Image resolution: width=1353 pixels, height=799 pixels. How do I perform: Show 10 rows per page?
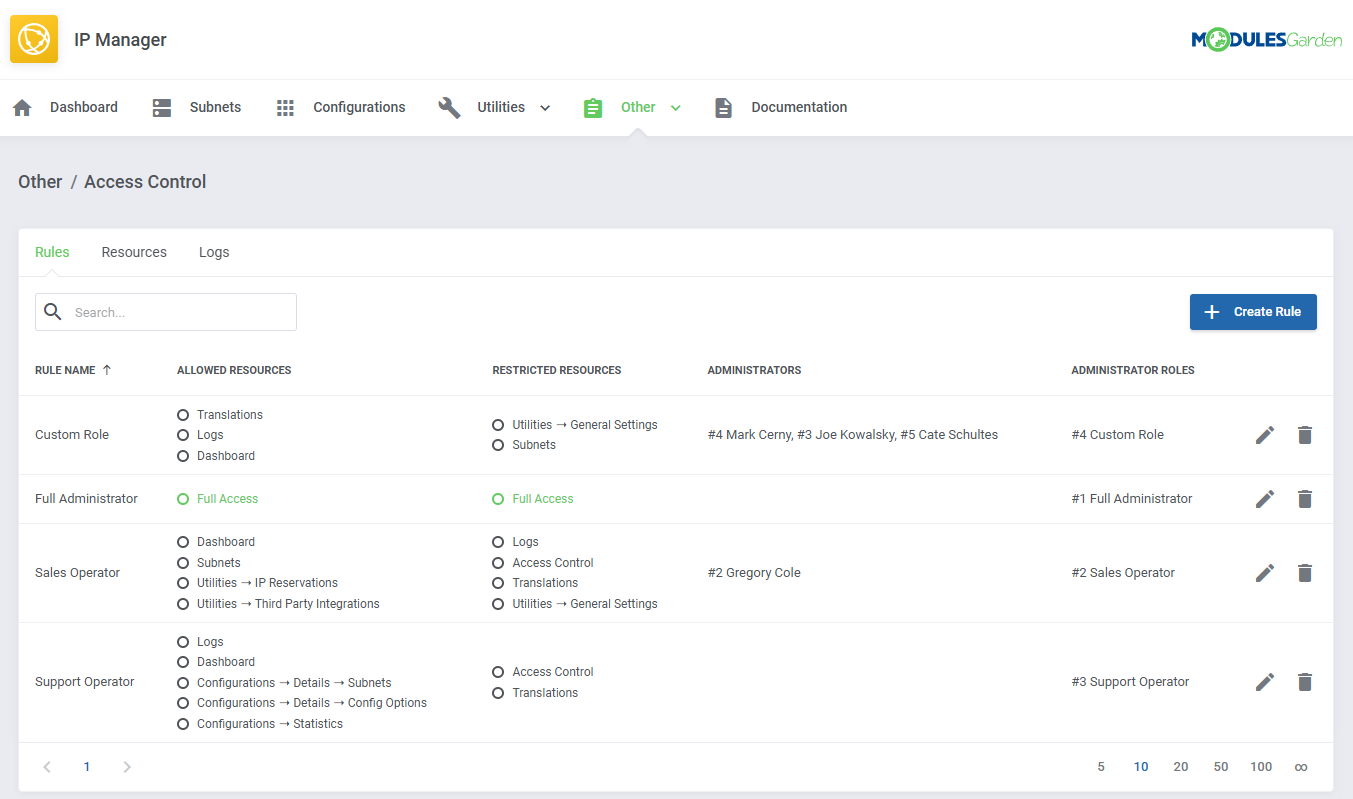[x=1141, y=767]
